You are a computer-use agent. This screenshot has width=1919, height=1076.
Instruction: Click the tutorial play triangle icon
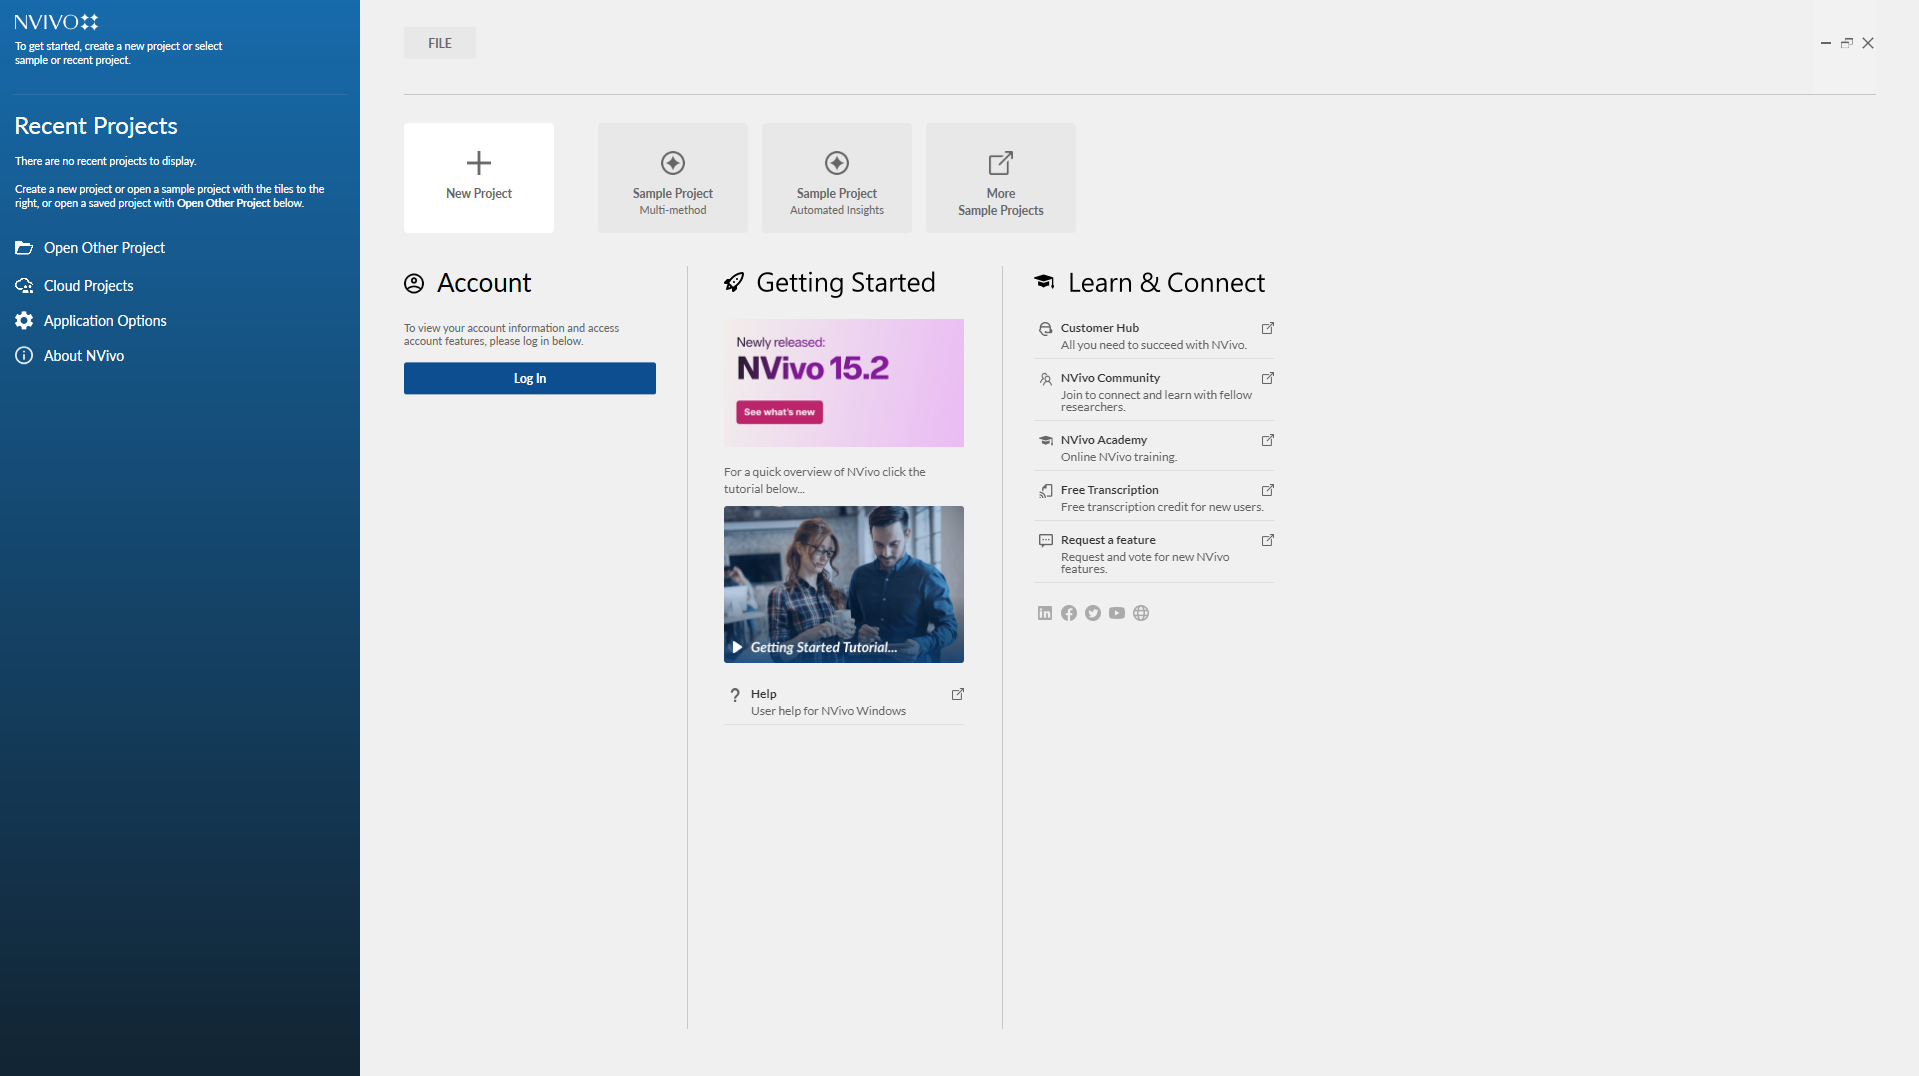(737, 647)
